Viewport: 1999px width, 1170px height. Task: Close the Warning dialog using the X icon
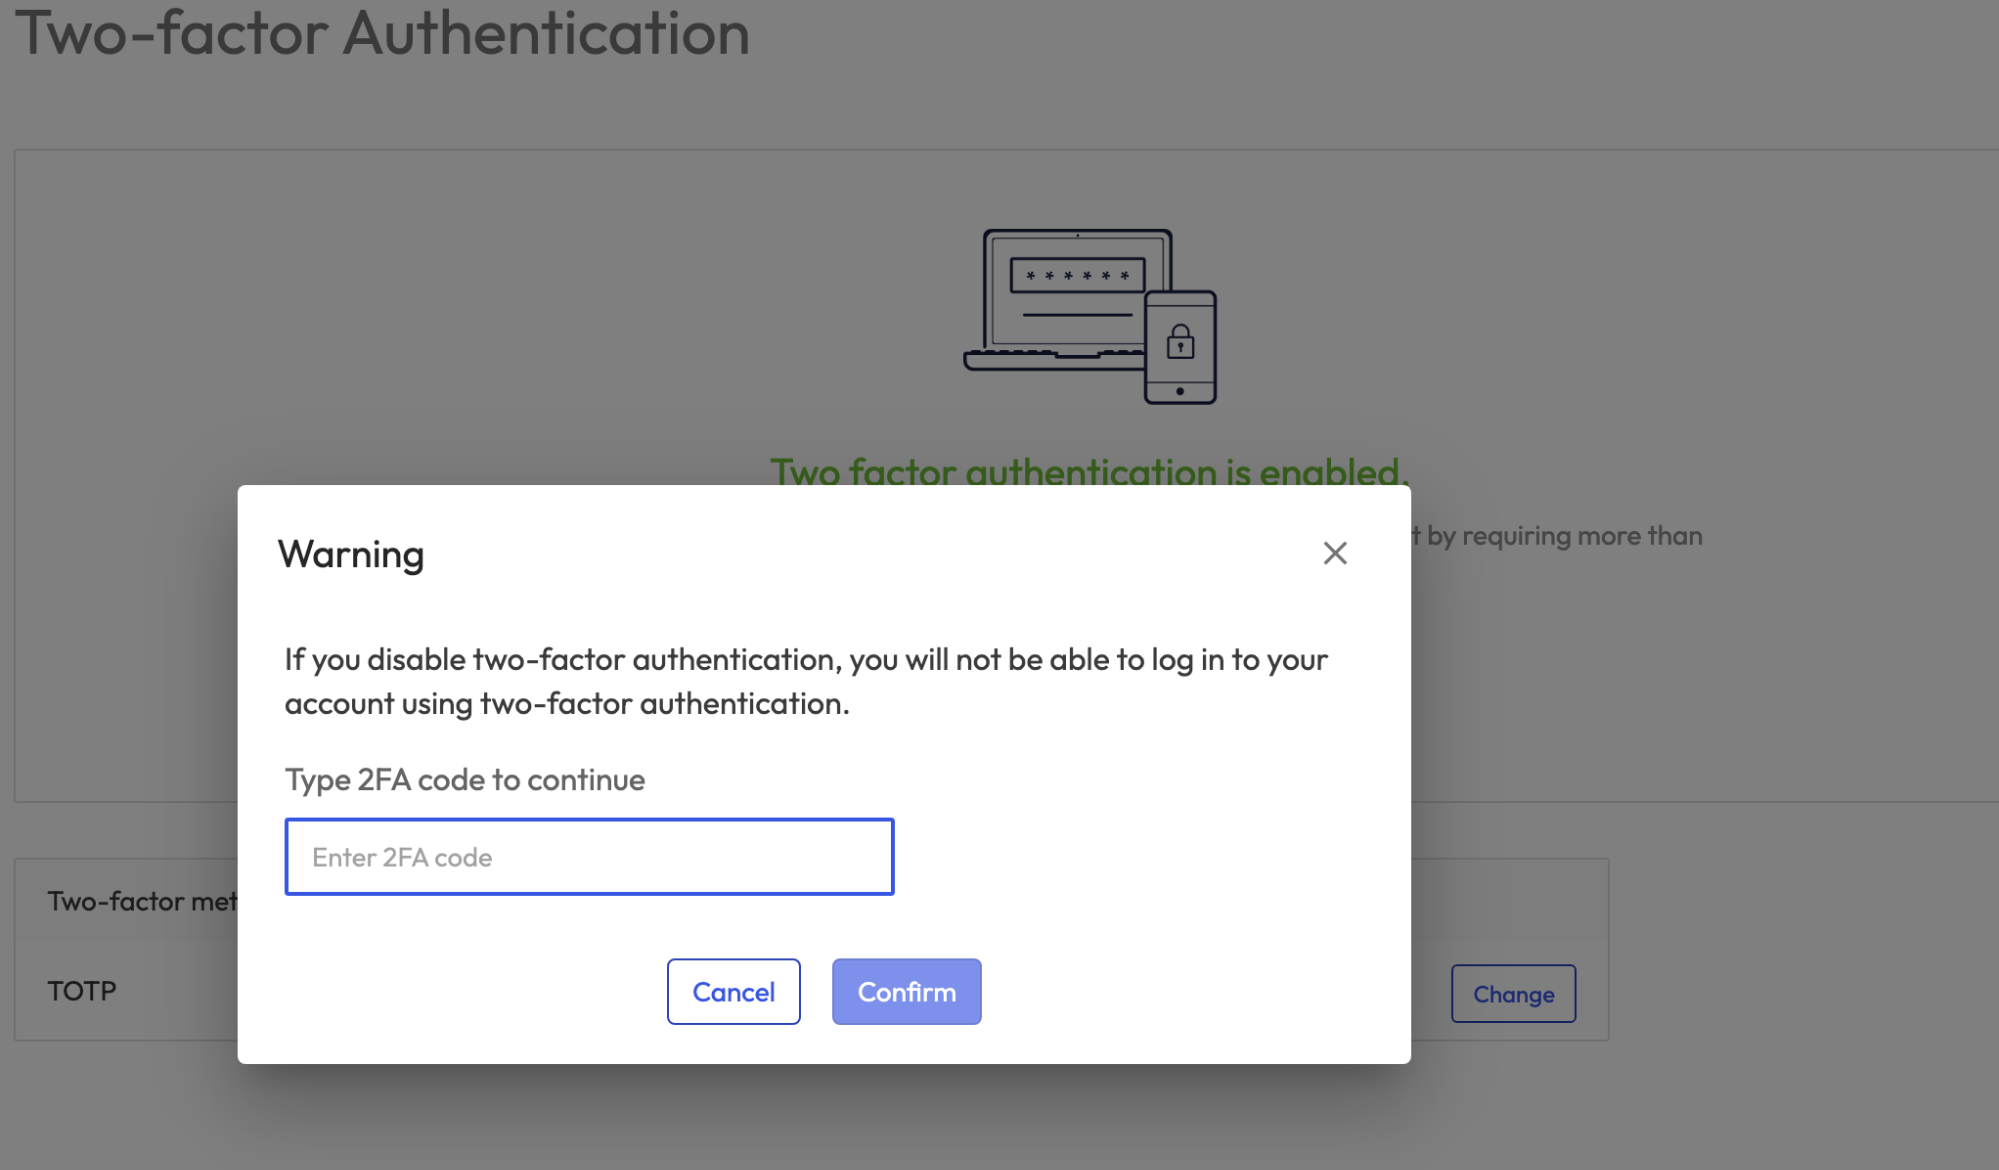1335,553
